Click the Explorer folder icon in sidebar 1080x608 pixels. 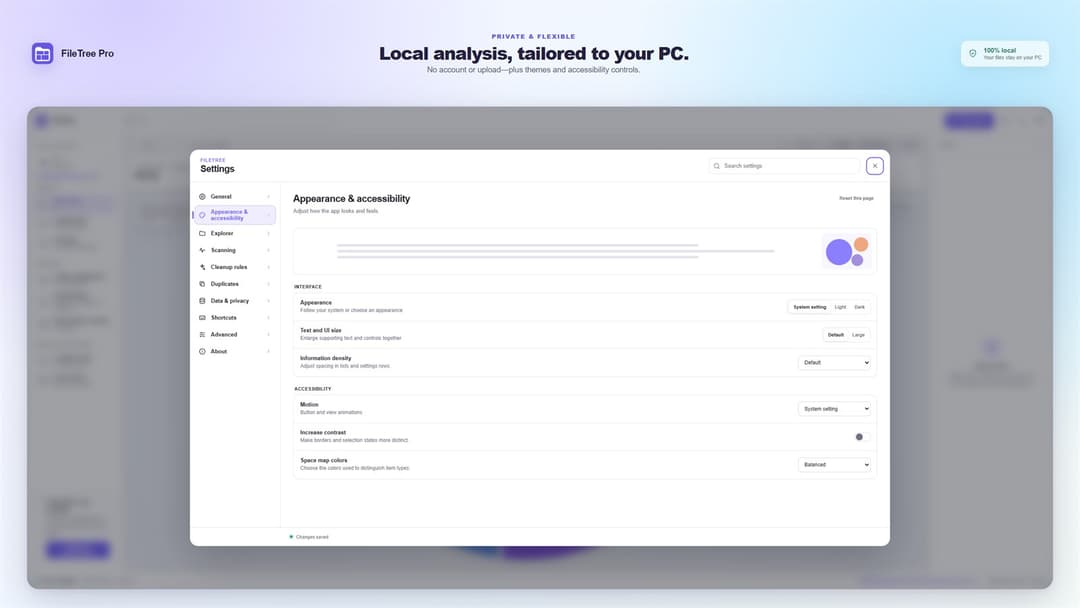202,233
